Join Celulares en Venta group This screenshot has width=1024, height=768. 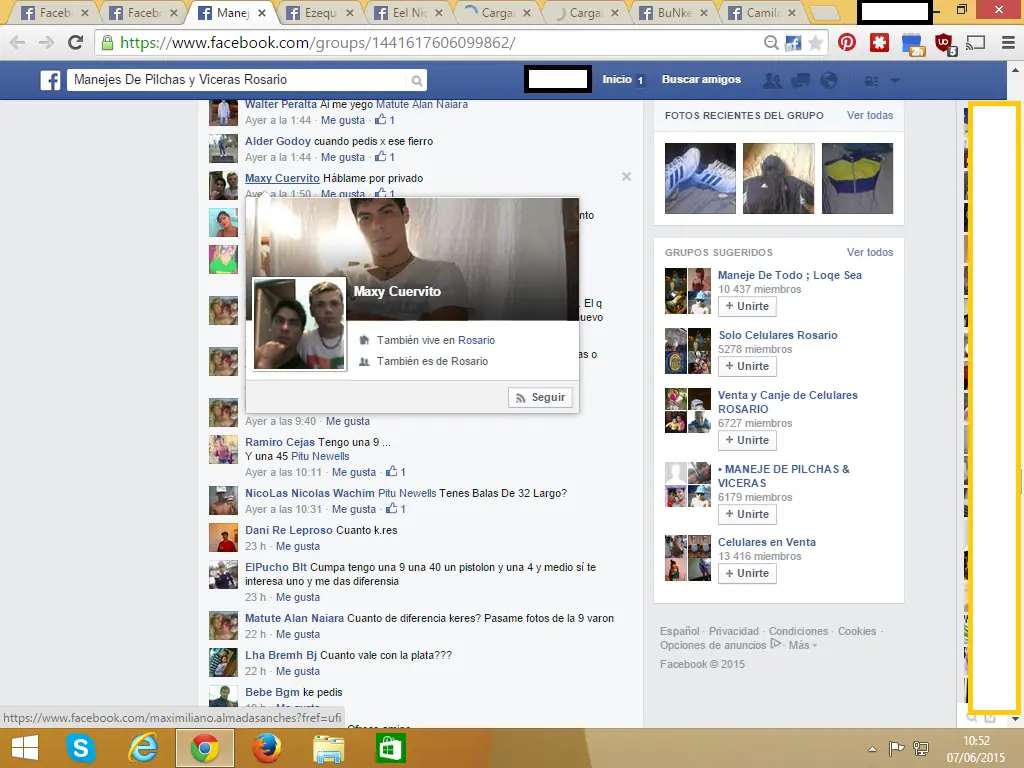pyautogui.click(x=747, y=573)
